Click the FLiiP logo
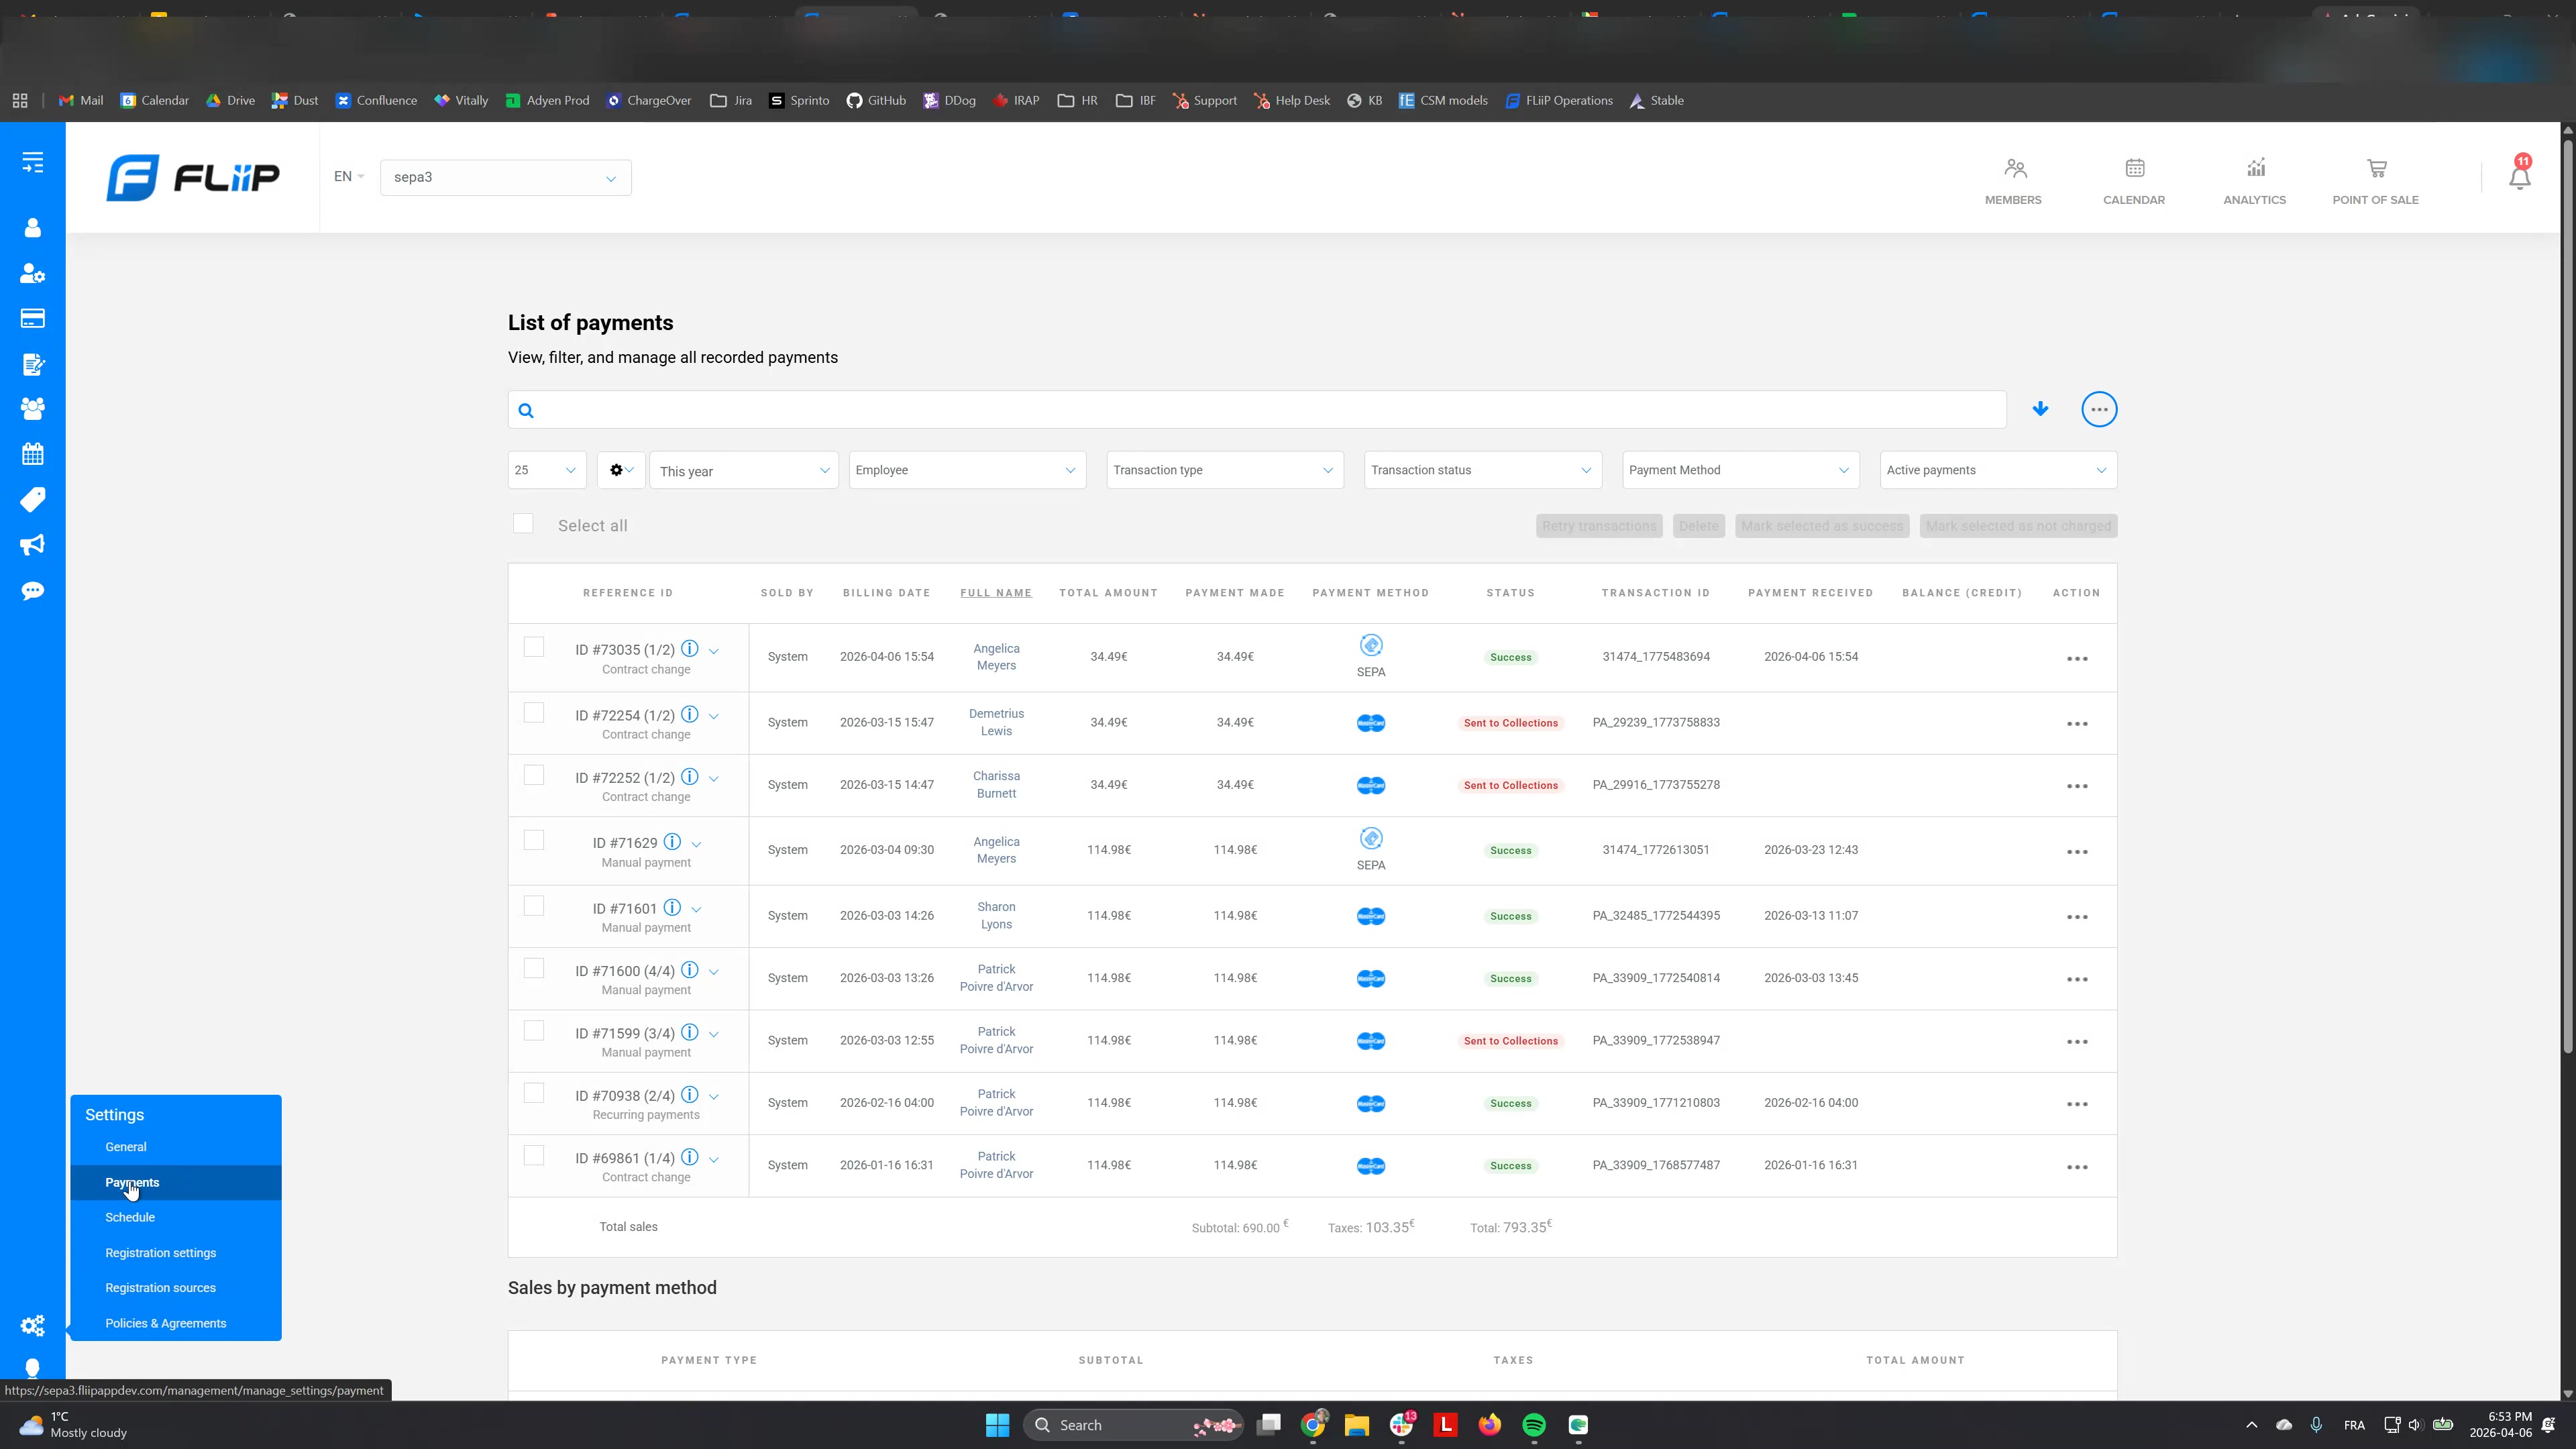This screenshot has width=2576, height=1449. pos(193,178)
